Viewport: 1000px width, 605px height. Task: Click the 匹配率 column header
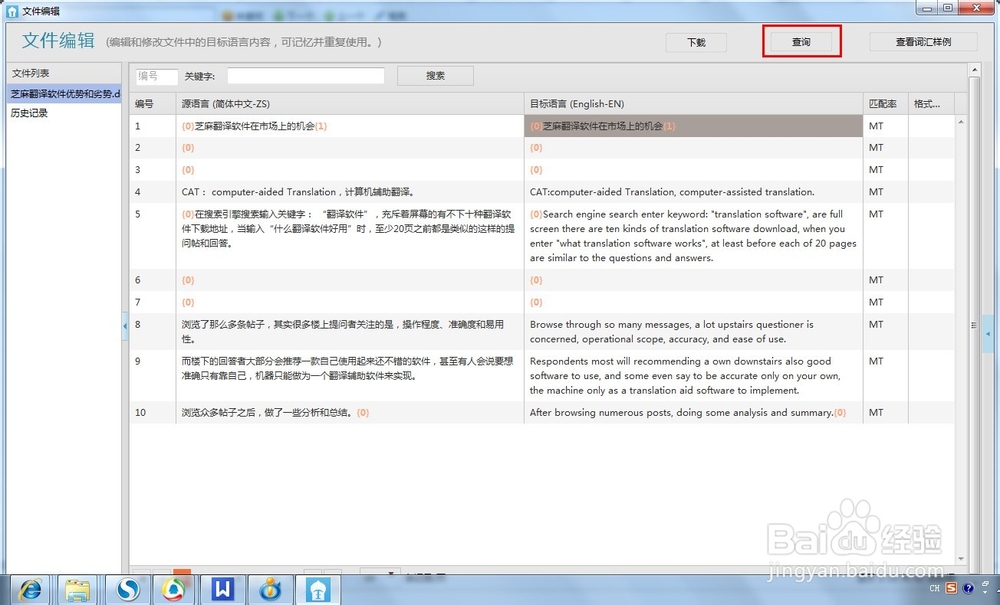[883, 104]
